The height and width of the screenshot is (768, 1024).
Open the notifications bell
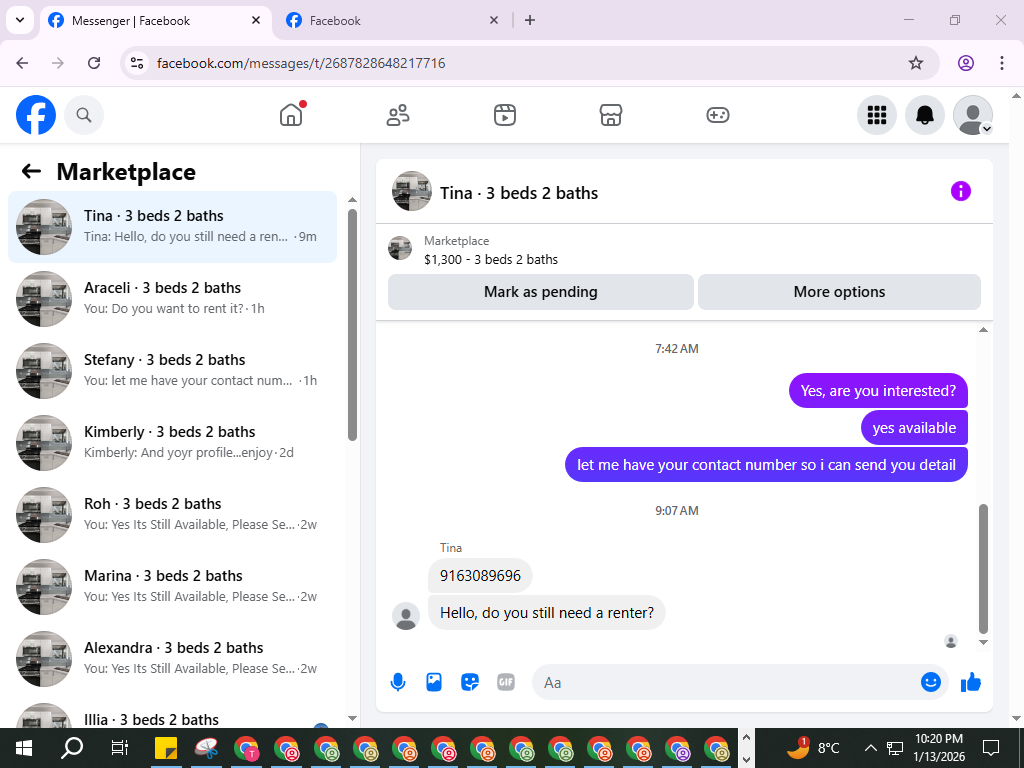tap(925, 115)
